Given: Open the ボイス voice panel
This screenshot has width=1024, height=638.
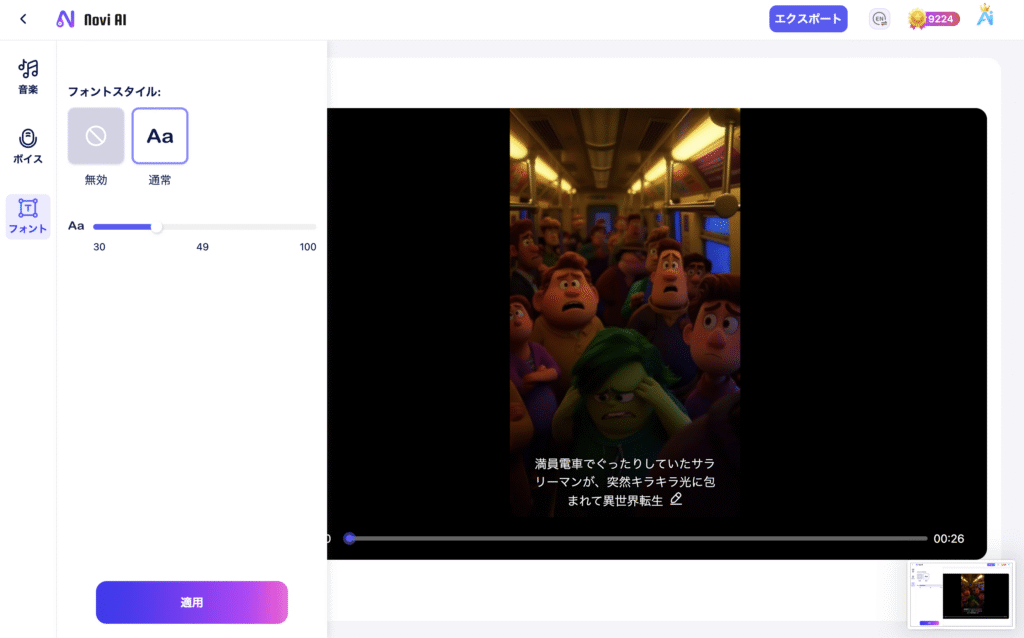Looking at the screenshot, I should click(28, 145).
